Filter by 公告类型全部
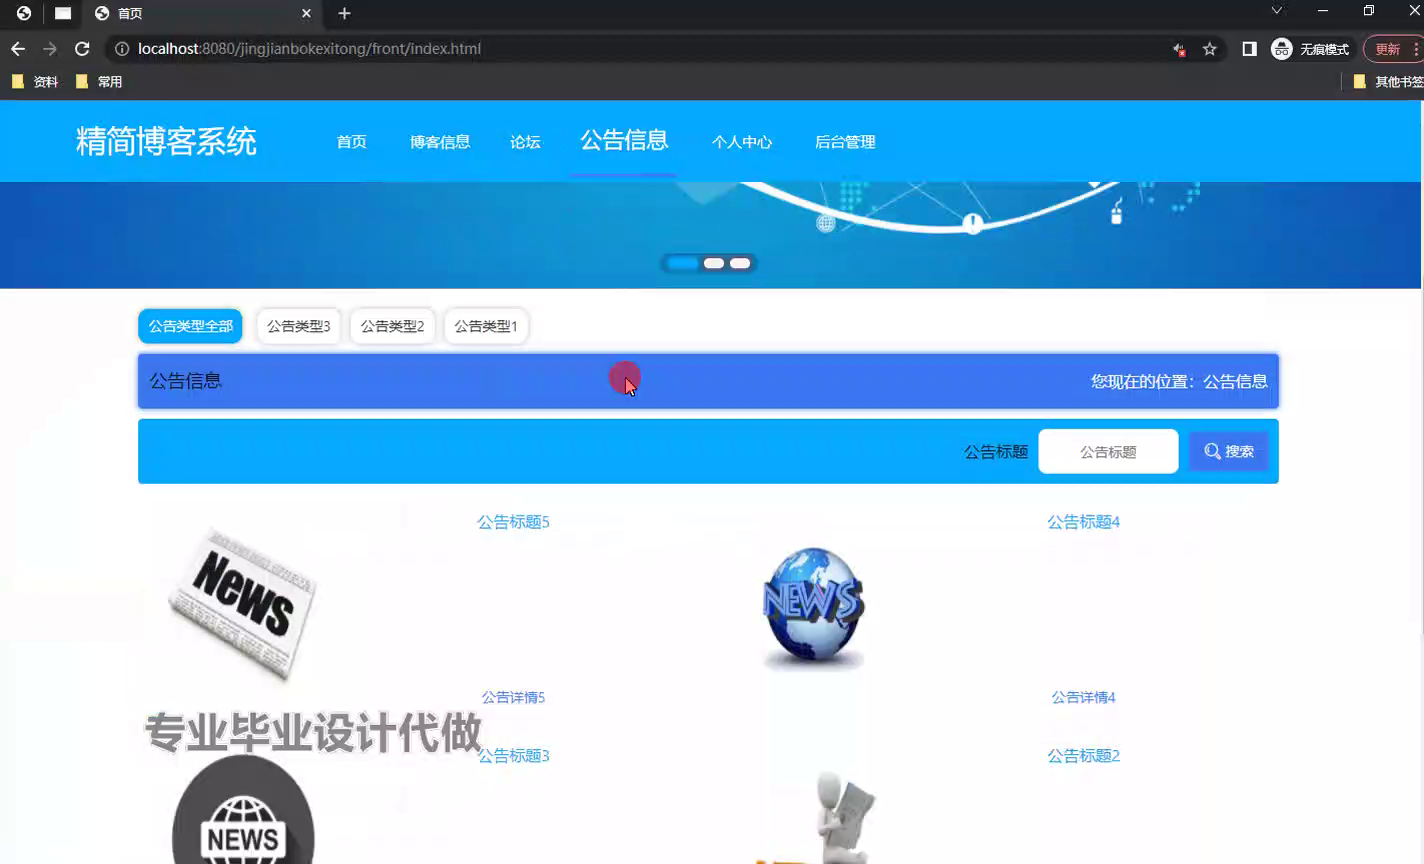 tap(190, 326)
